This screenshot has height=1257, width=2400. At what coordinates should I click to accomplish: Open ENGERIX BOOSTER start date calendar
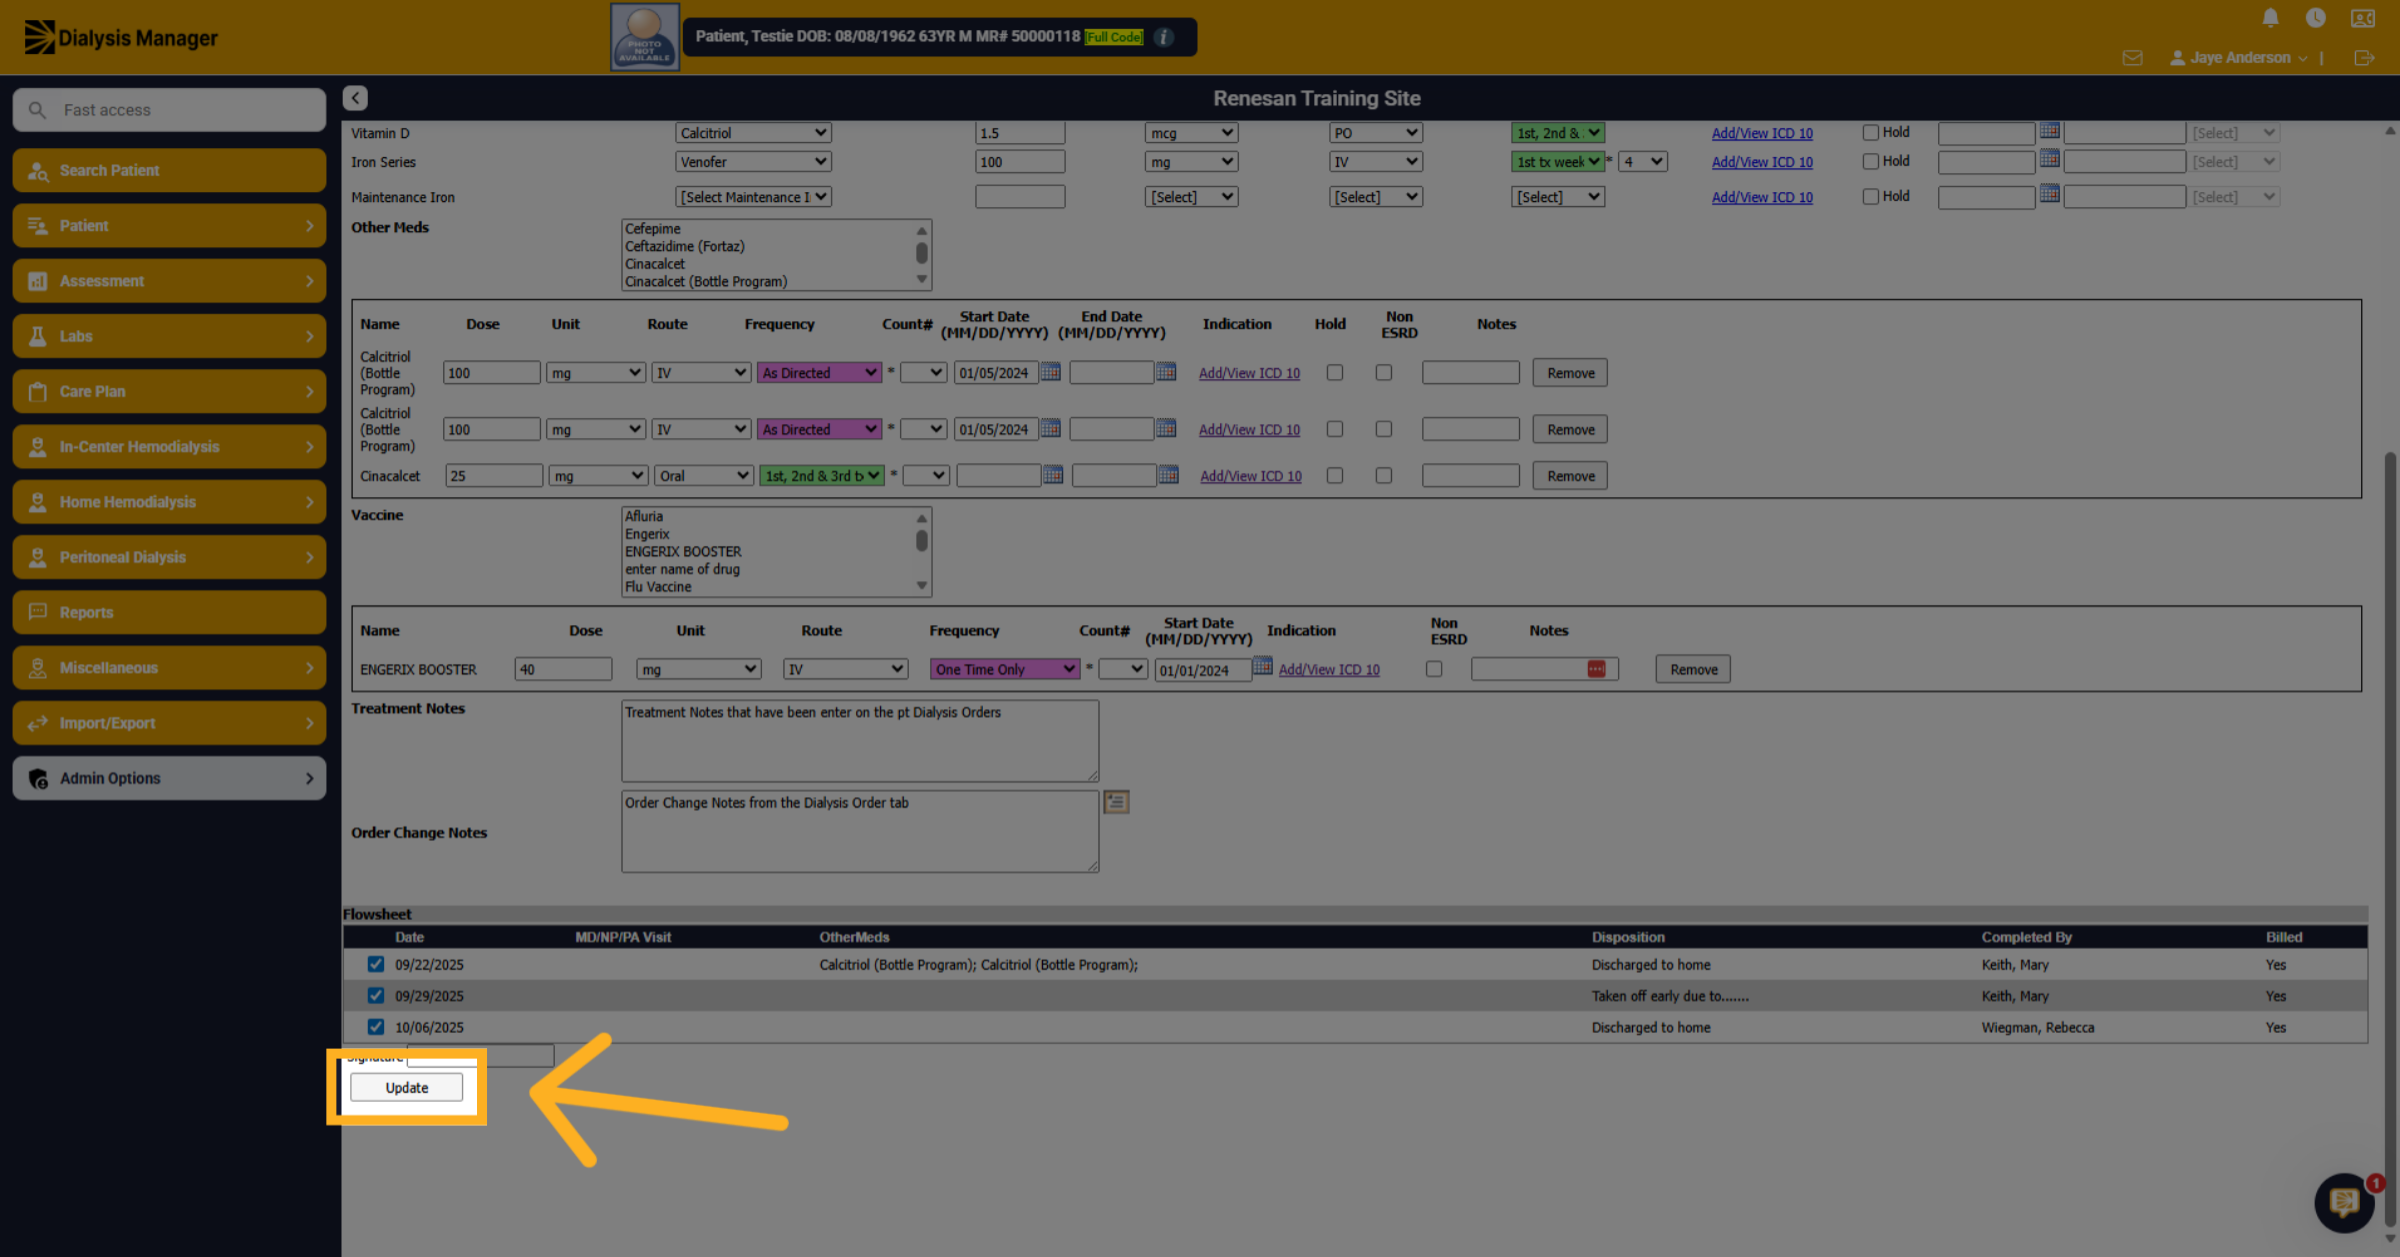click(x=1262, y=666)
